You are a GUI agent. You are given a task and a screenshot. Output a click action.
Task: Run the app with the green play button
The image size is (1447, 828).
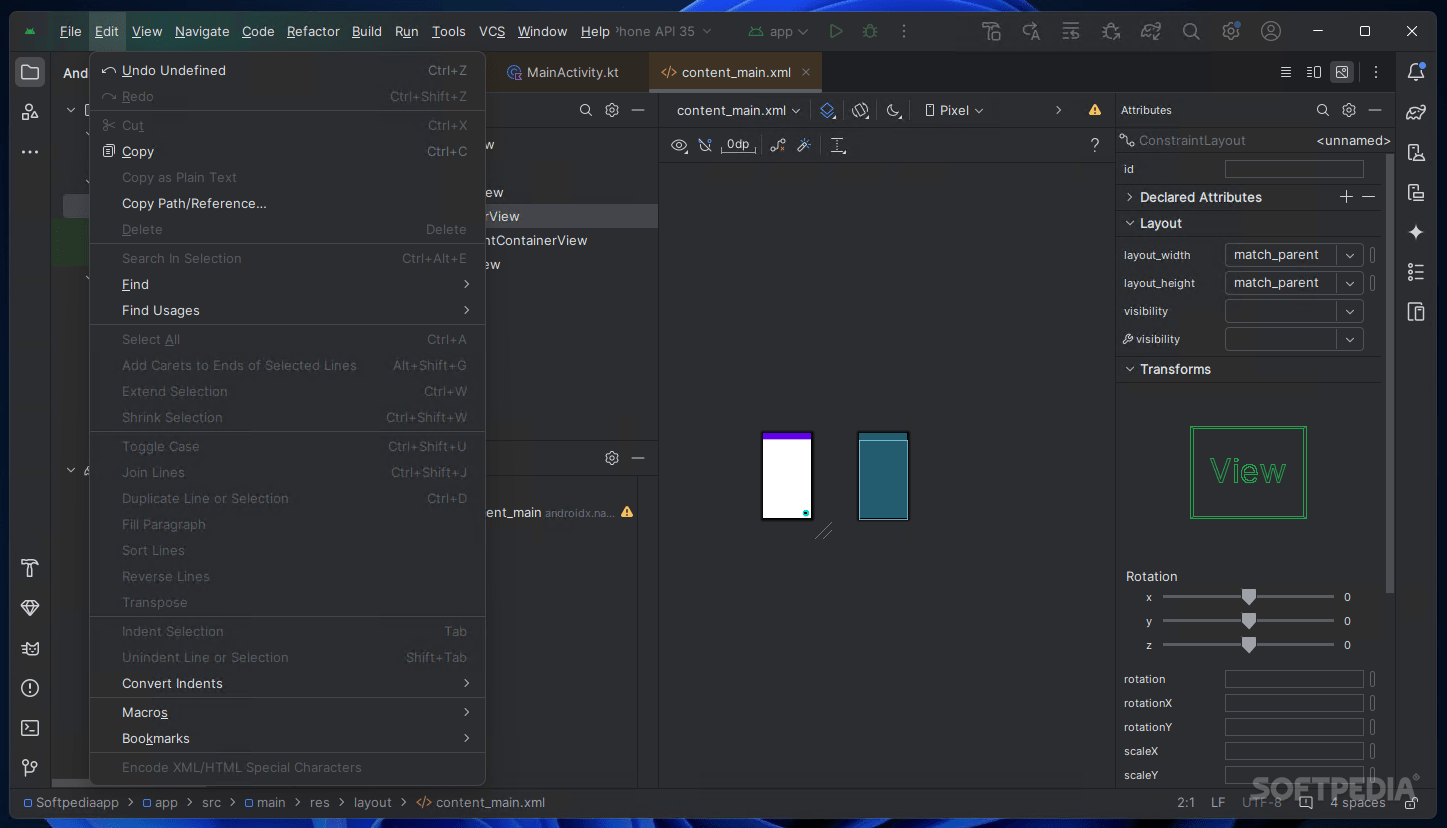point(836,31)
